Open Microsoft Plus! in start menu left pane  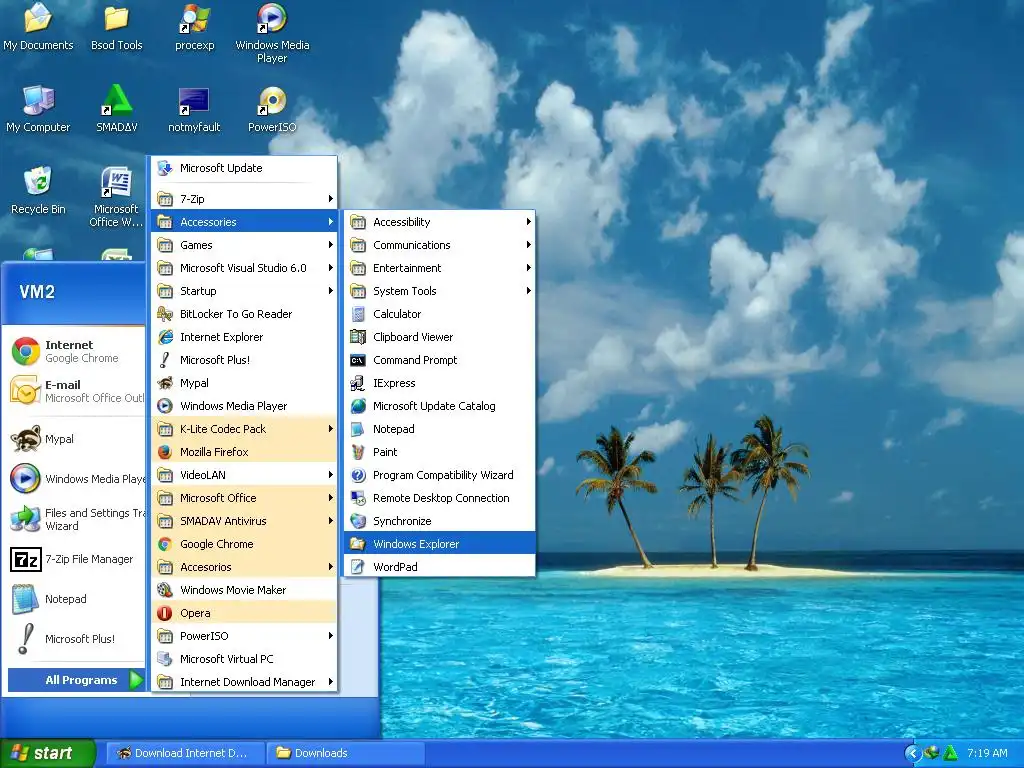(73, 639)
